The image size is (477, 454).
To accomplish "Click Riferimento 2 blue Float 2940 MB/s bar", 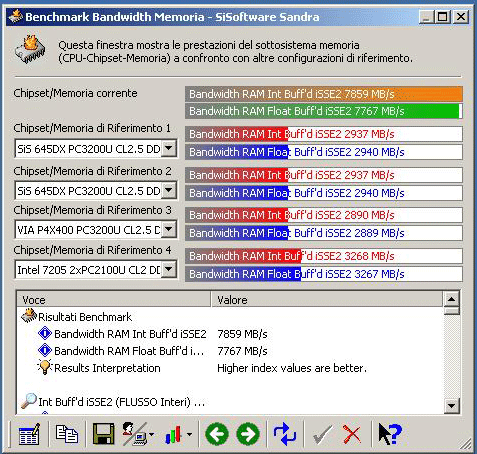I will 324,193.
